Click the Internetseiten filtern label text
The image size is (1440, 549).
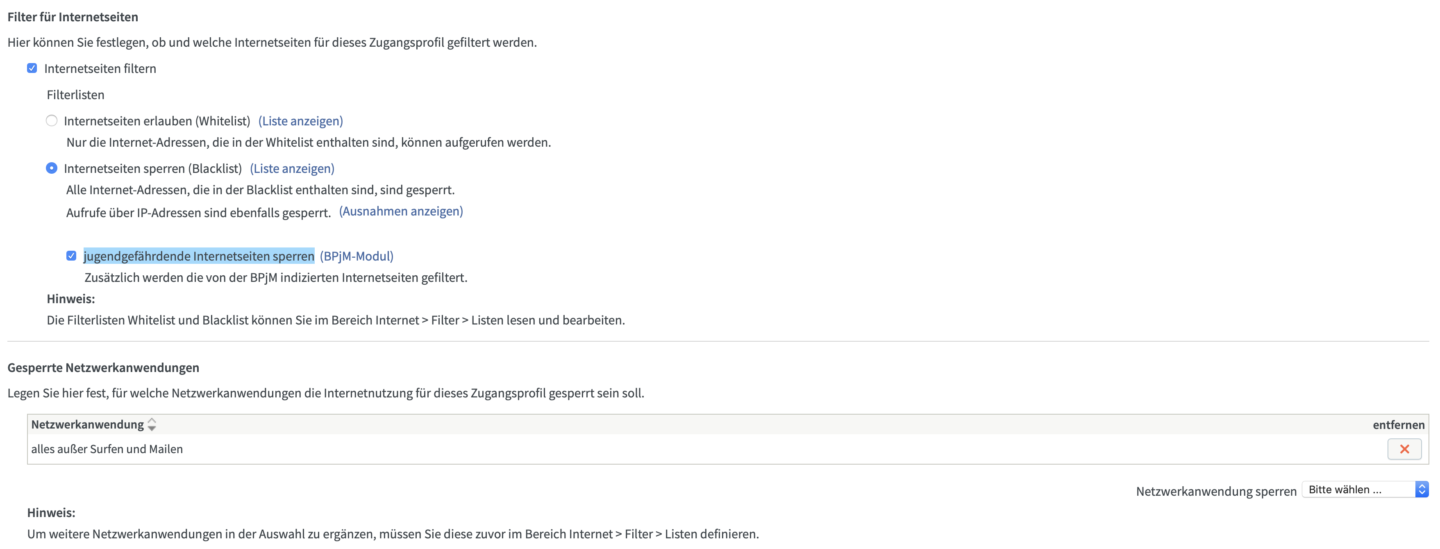100,69
